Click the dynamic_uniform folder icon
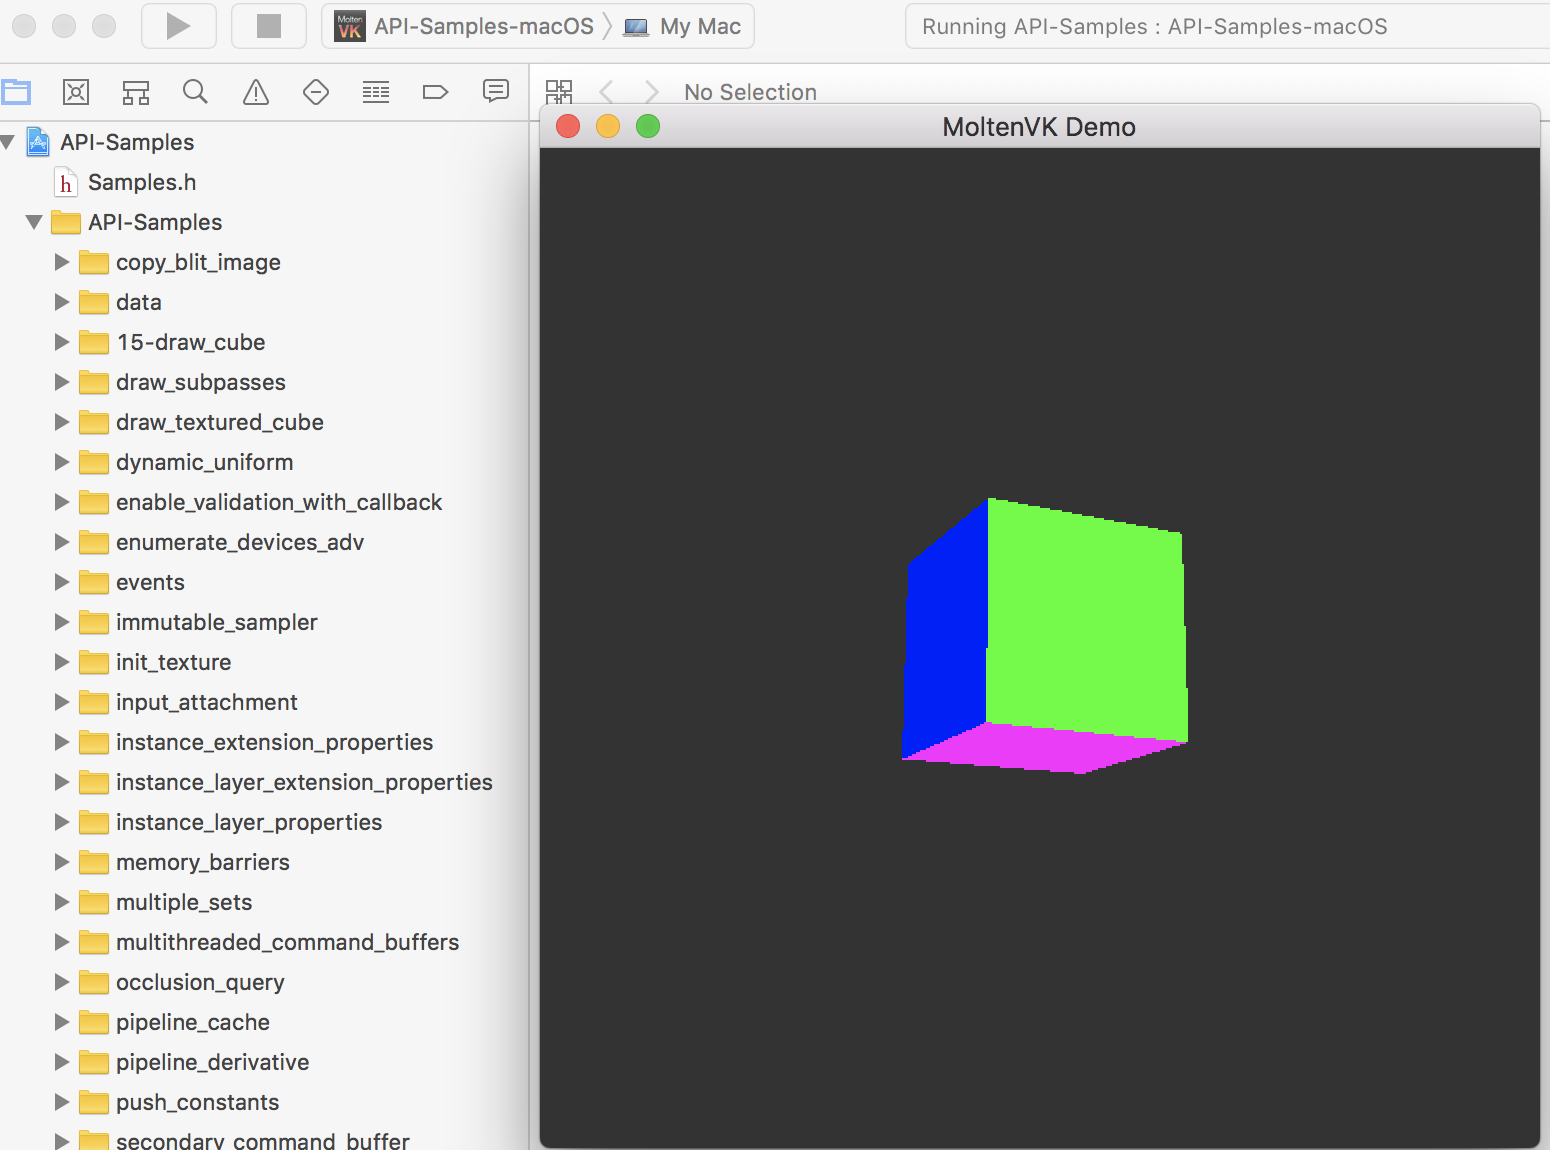The image size is (1550, 1150). pos(94,462)
